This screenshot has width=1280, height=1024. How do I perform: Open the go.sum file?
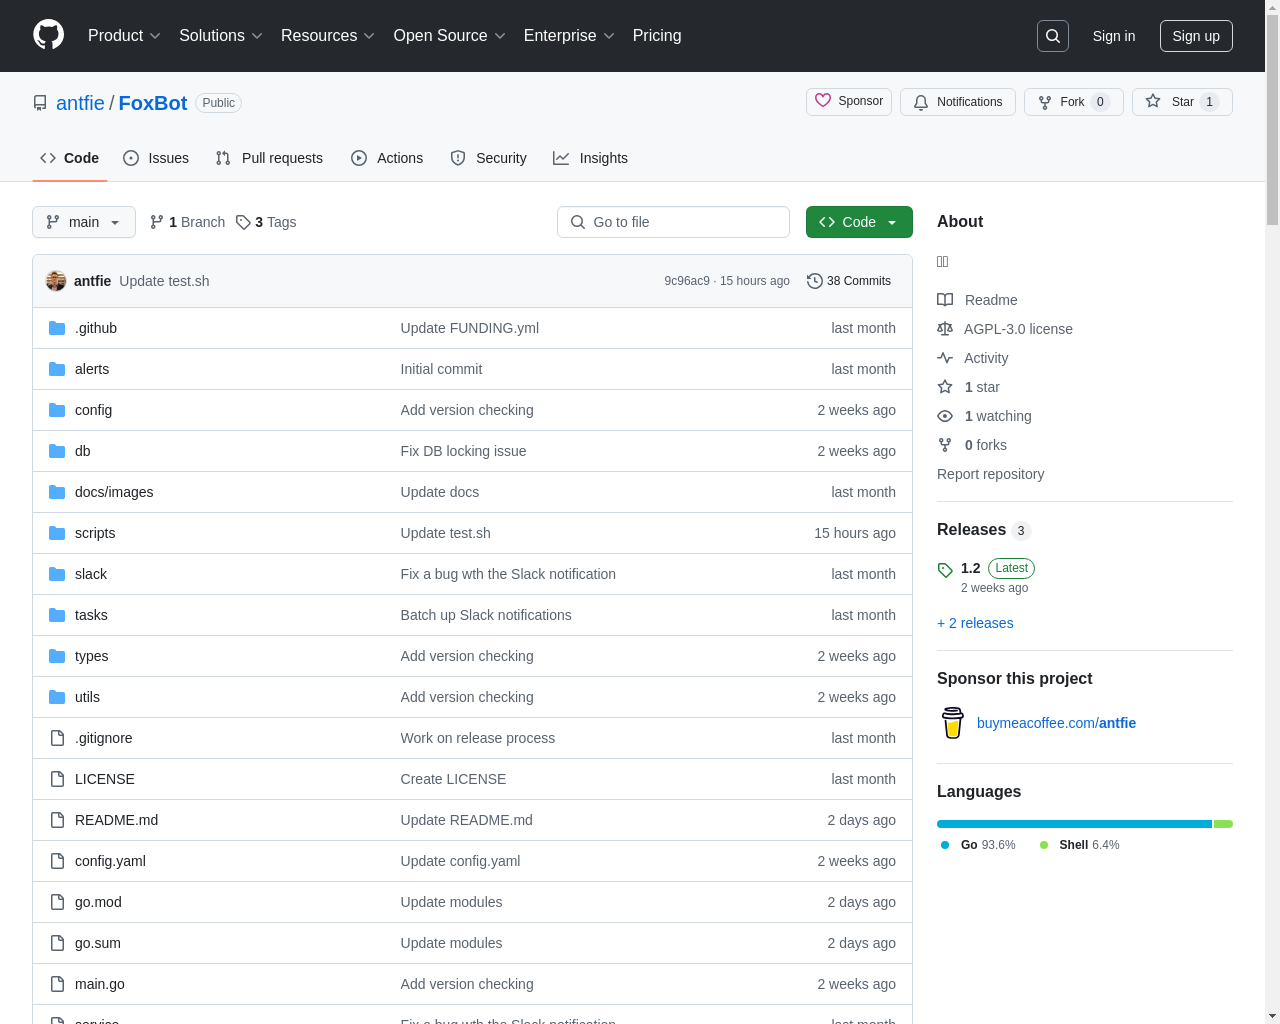[98, 943]
